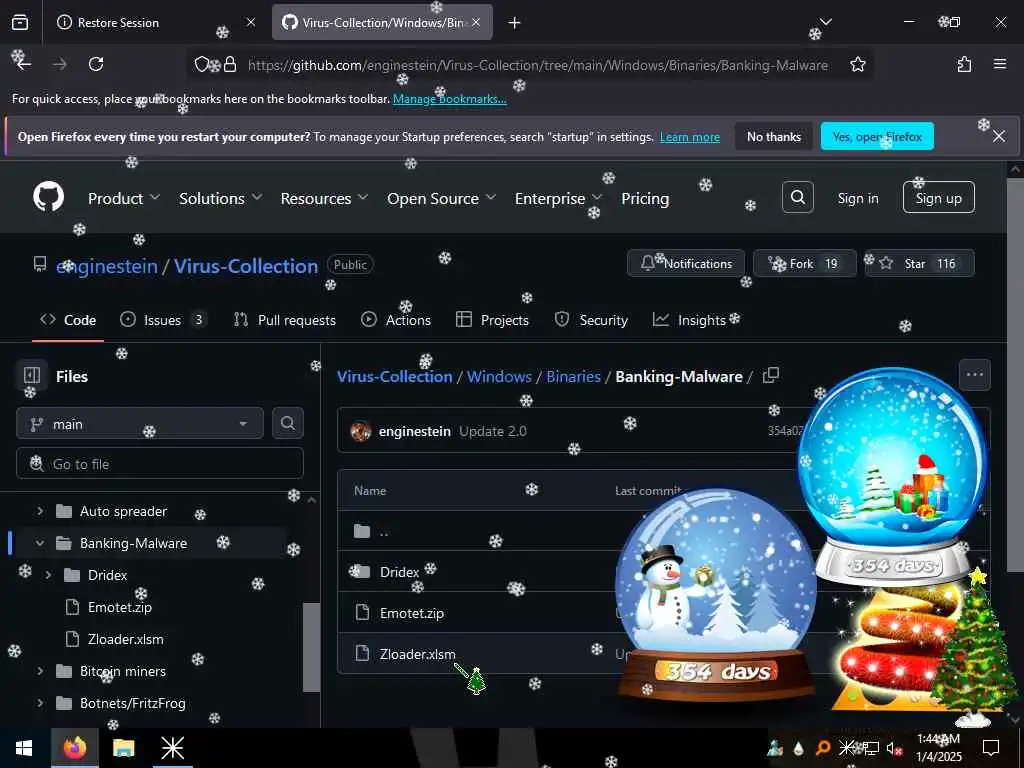1024x768 pixels.
Task: Go back with the browser back arrow
Action: [24, 64]
